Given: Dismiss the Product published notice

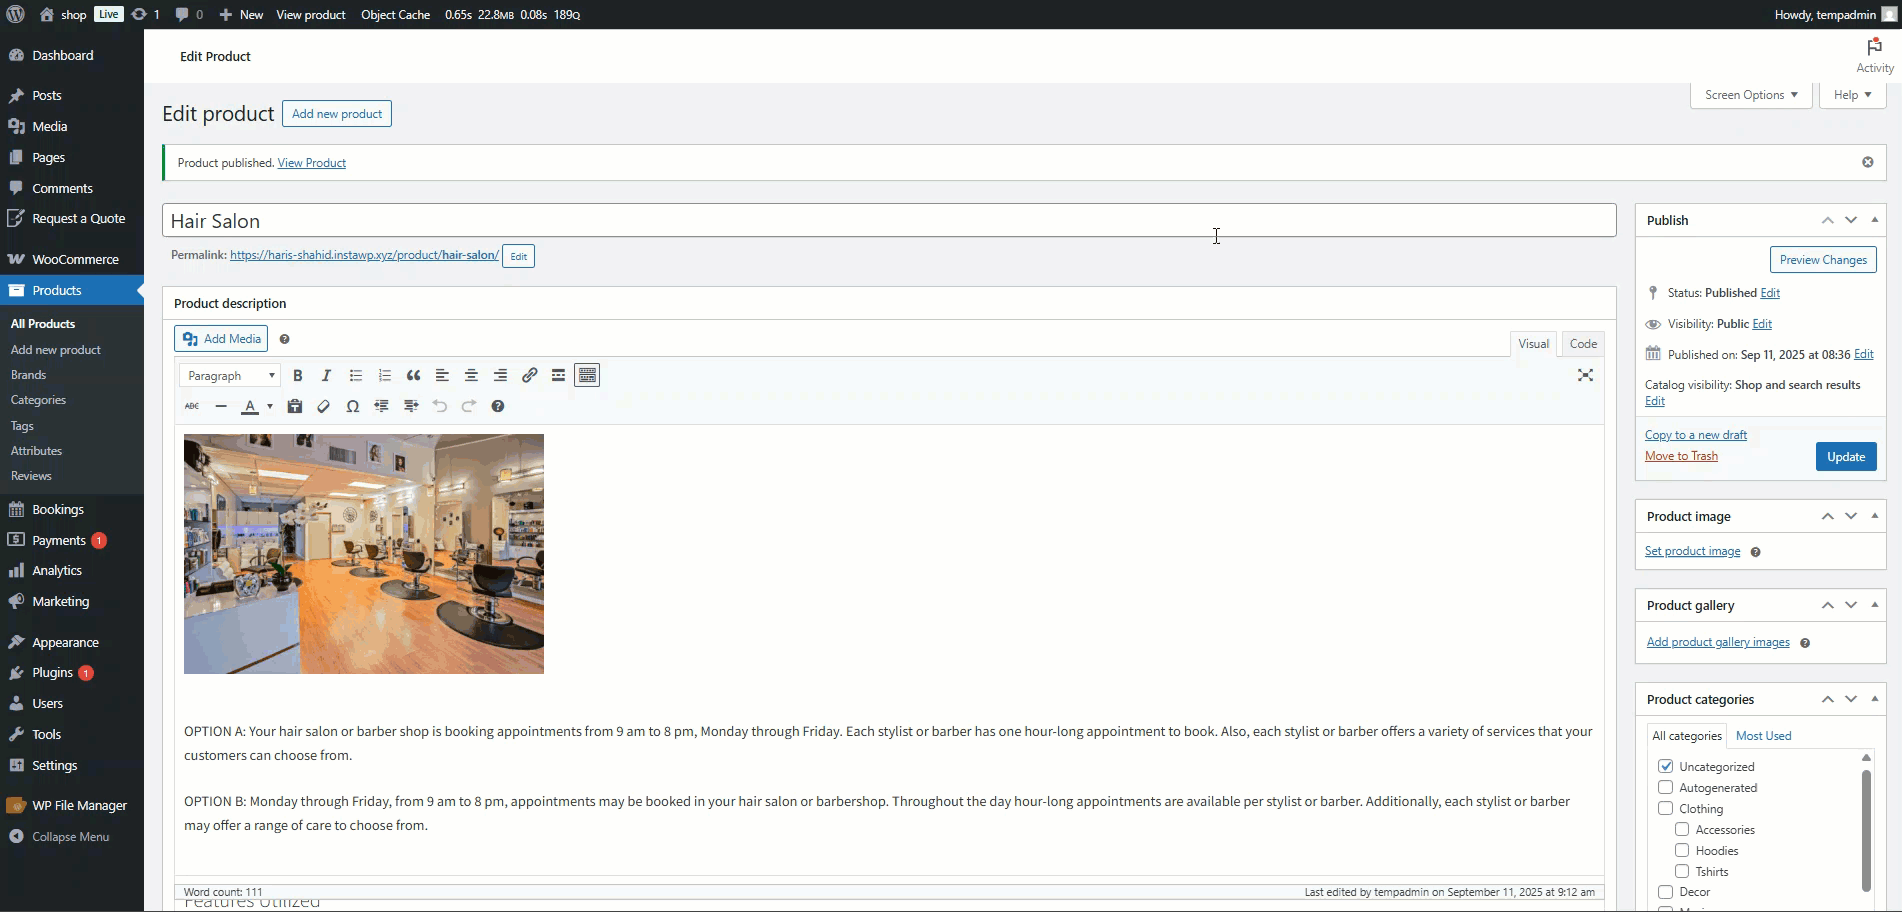Looking at the screenshot, I should click(x=1867, y=162).
